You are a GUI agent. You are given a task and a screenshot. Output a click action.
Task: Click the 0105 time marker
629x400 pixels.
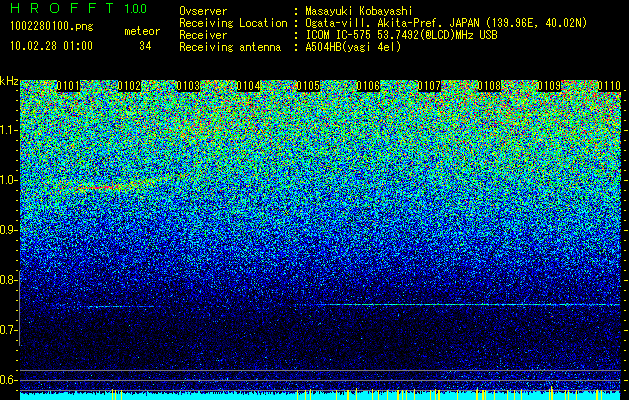(308, 86)
